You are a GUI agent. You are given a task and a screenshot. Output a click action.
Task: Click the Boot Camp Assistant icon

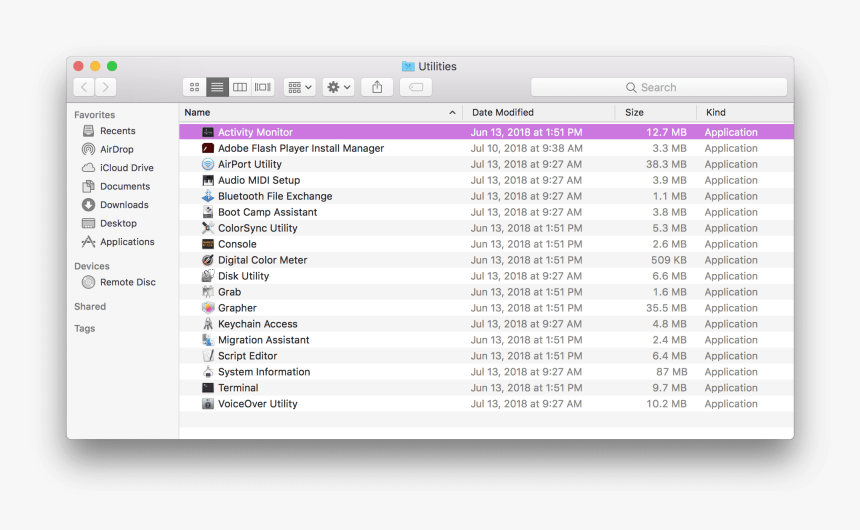(x=208, y=212)
